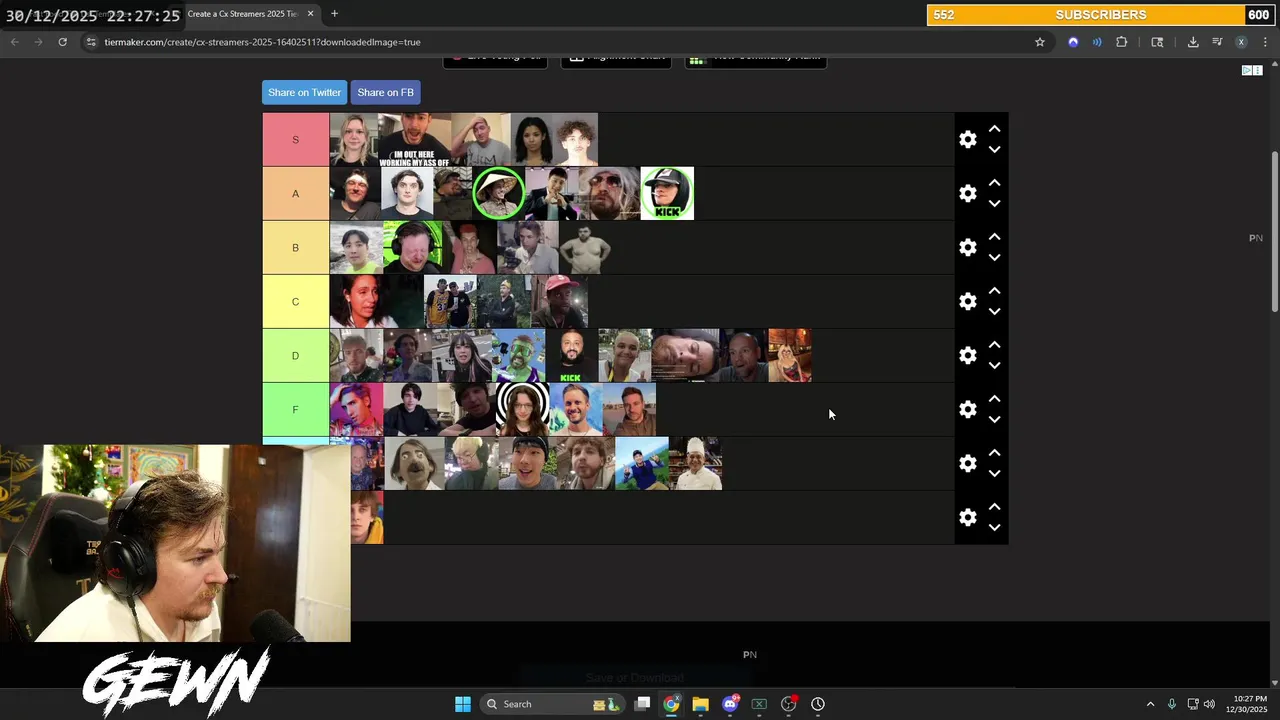1280x720 pixels.
Task: Open the 10:27 PM clock and date
Action: 1247,704
